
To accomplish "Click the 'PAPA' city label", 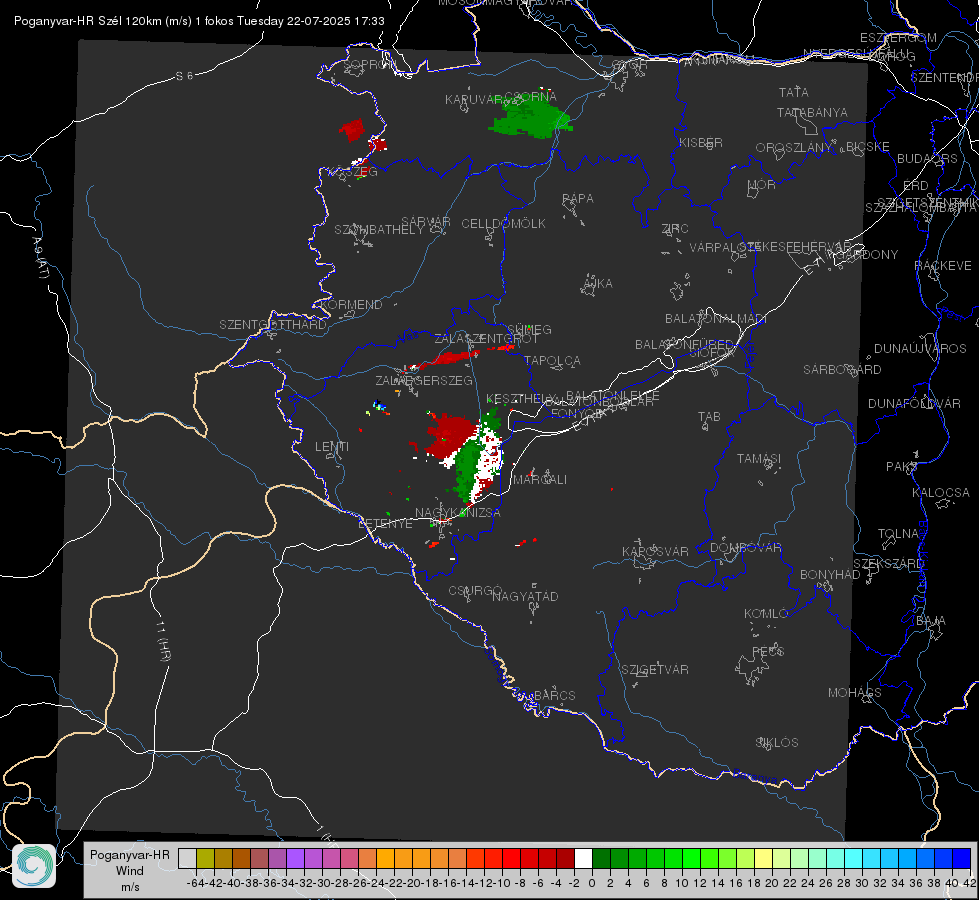I will point(578,199).
